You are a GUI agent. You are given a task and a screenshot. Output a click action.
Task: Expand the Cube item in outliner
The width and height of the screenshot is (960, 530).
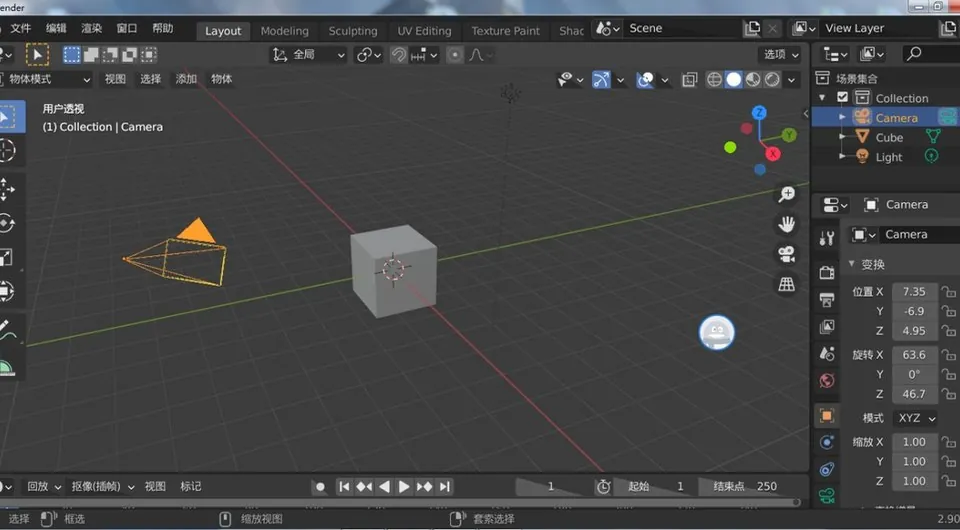pos(842,137)
